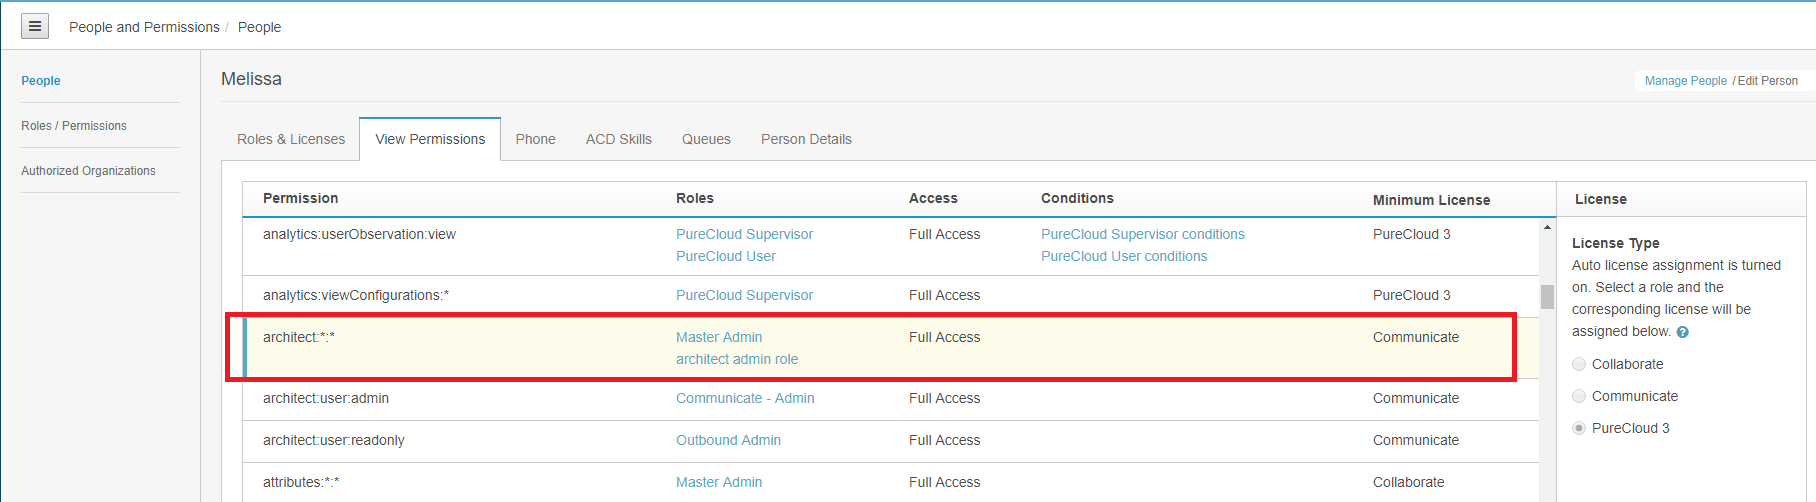Switch to the Roles & Licenses tab
The image size is (1816, 502).
[291, 139]
